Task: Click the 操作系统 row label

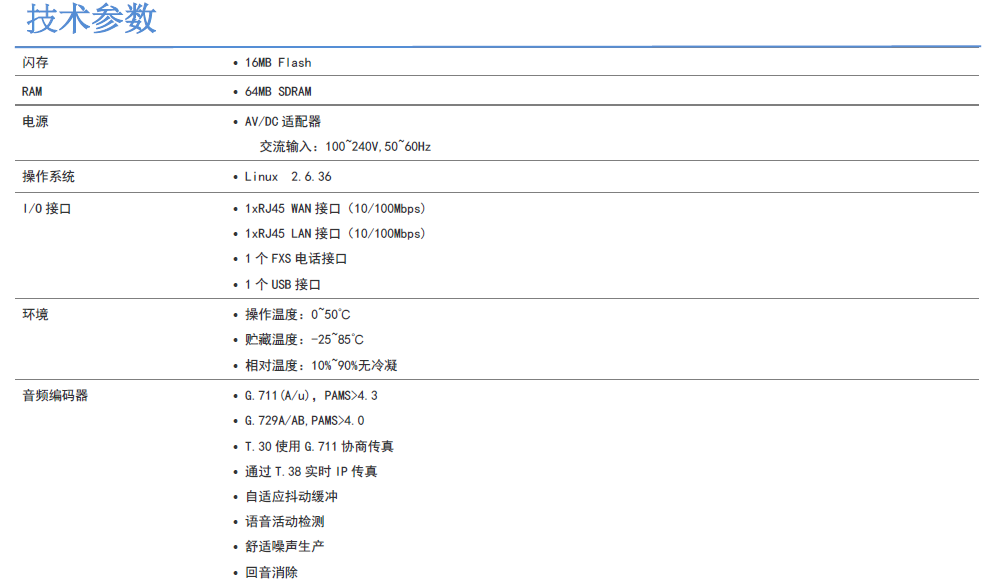Action: click(x=49, y=177)
